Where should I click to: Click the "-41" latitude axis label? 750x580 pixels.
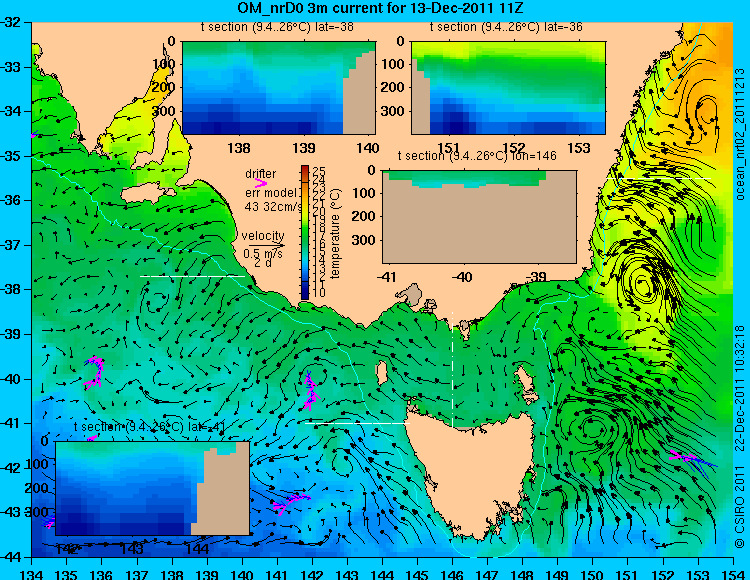(11, 424)
